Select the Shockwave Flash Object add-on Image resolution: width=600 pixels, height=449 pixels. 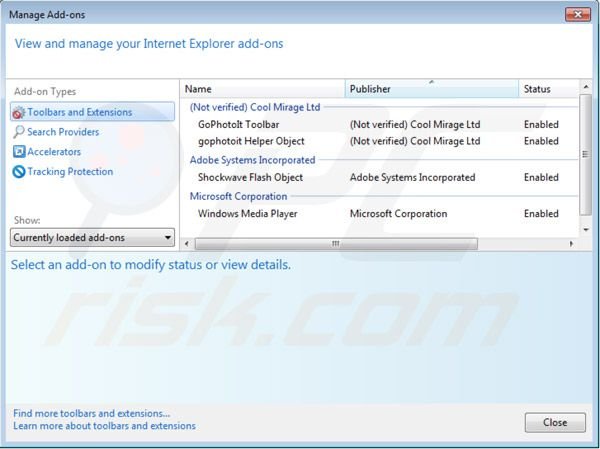[x=250, y=178]
